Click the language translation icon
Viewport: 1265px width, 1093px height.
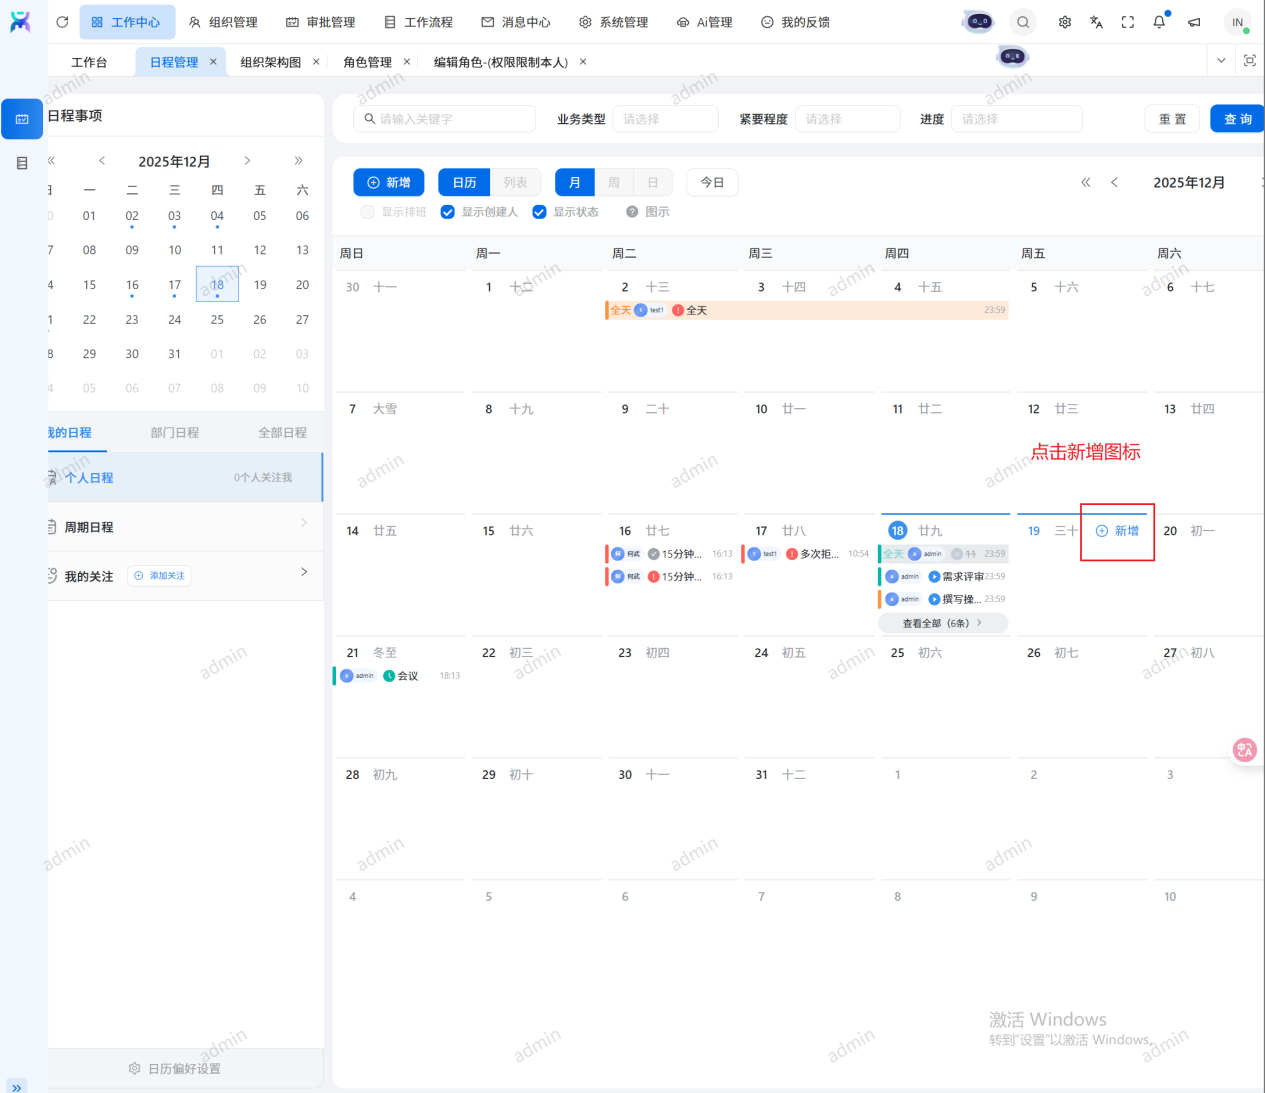(x=1096, y=22)
